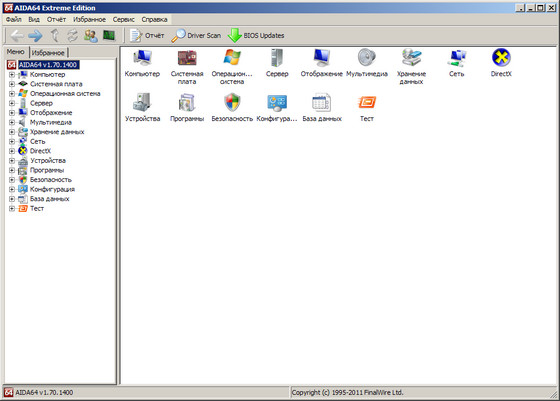Screen dimensions: 560x401
Task: Click the Отчёт toolbar button
Action: (147, 35)
